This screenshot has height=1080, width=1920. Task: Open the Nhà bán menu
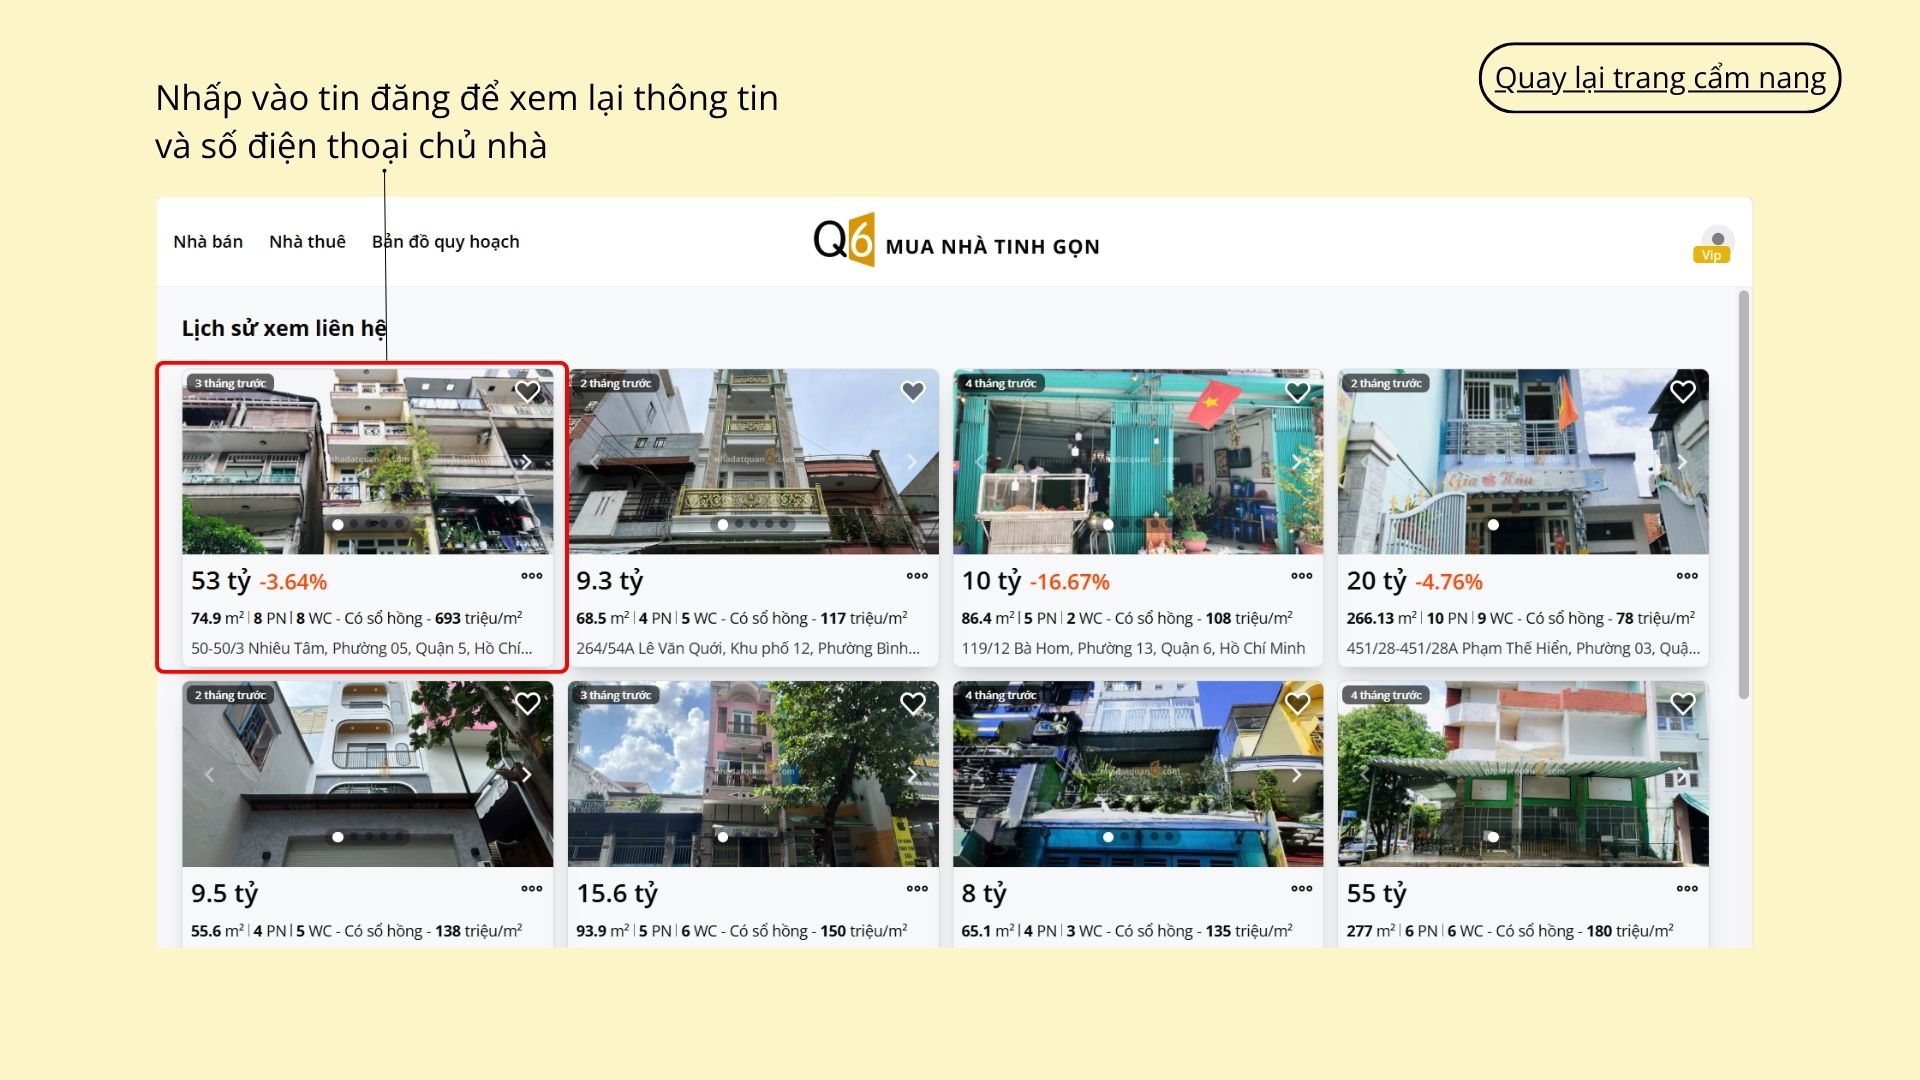point(208,242)
